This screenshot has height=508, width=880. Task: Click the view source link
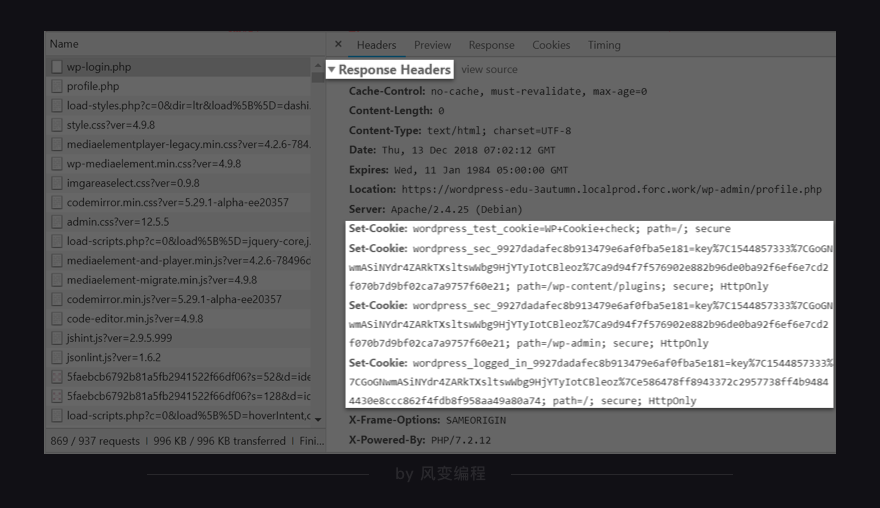(489, 70)
